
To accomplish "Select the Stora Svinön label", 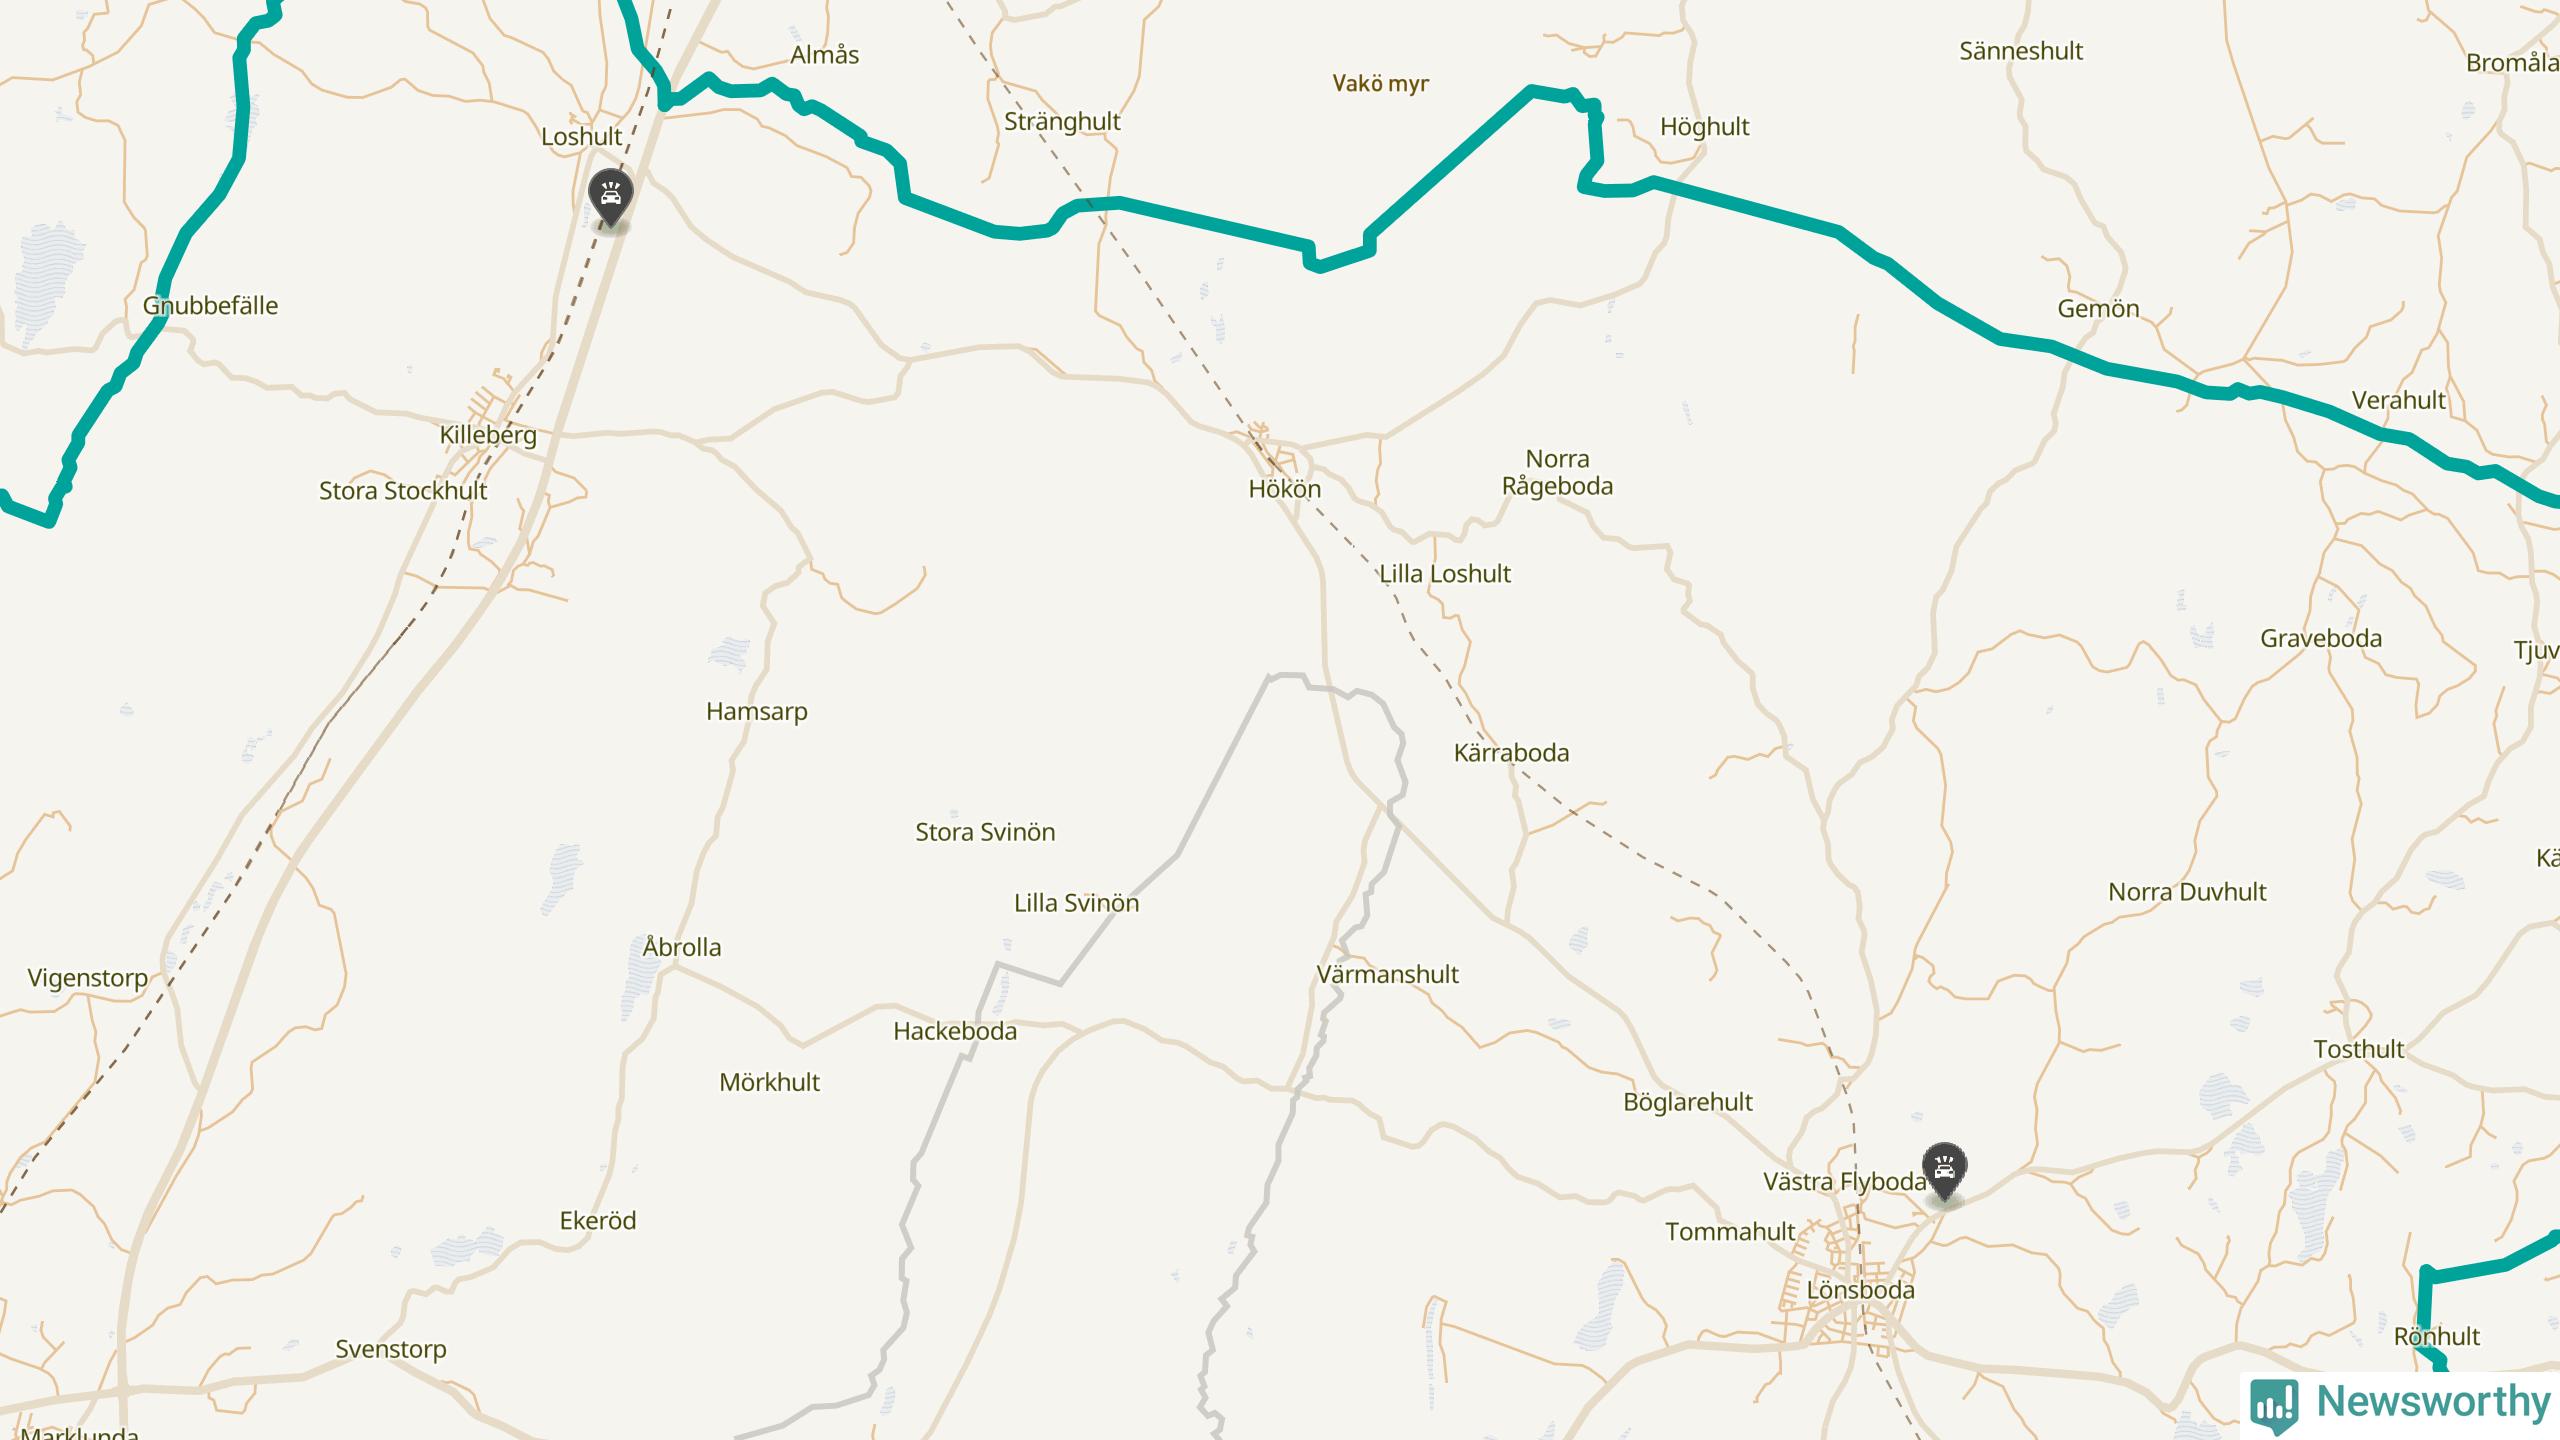I will click(x=985, y=832).
